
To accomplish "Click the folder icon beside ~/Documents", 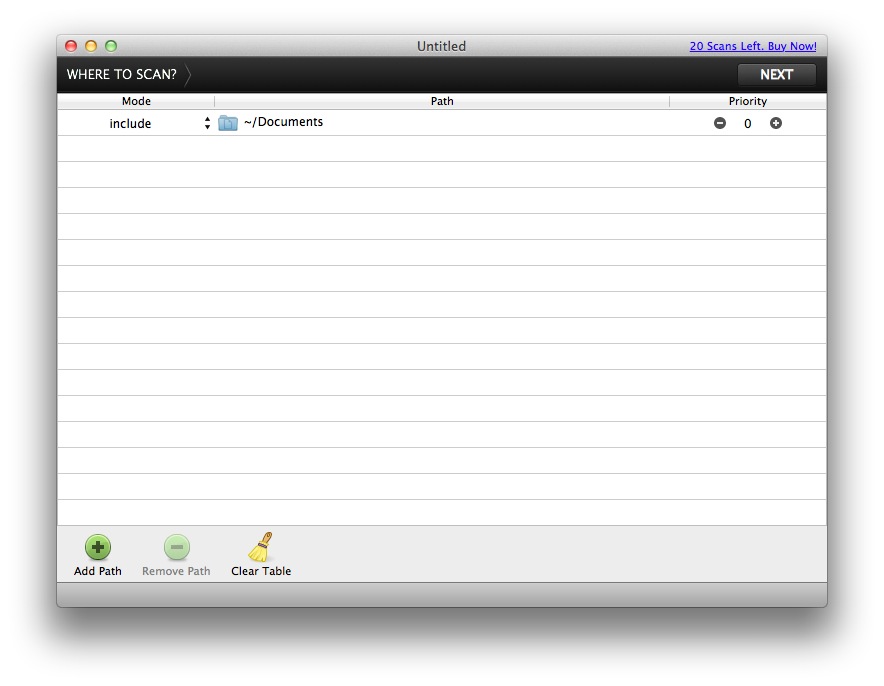I will click(228, 123).
